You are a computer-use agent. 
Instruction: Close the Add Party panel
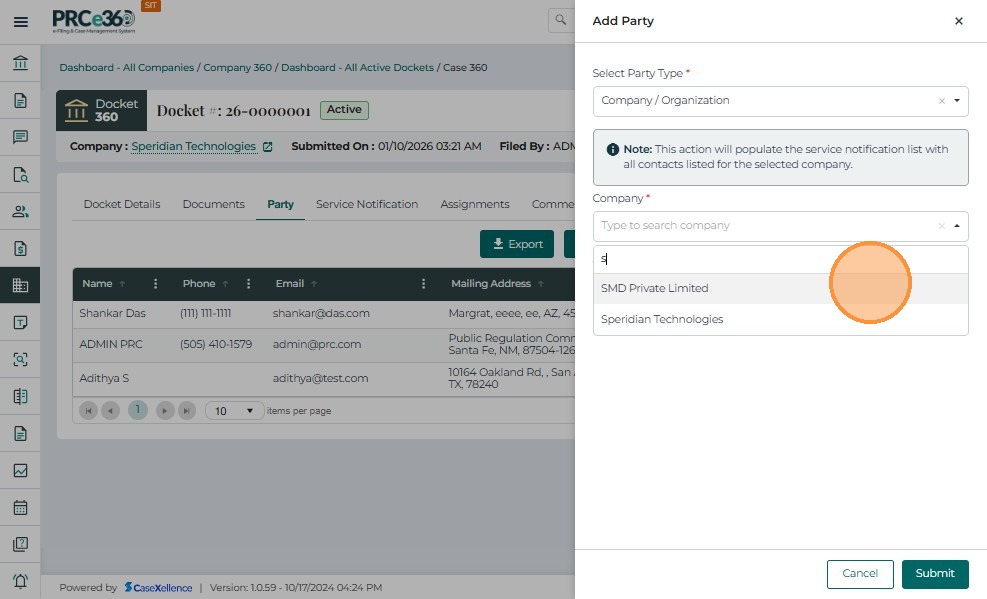(x=958, y=21)
